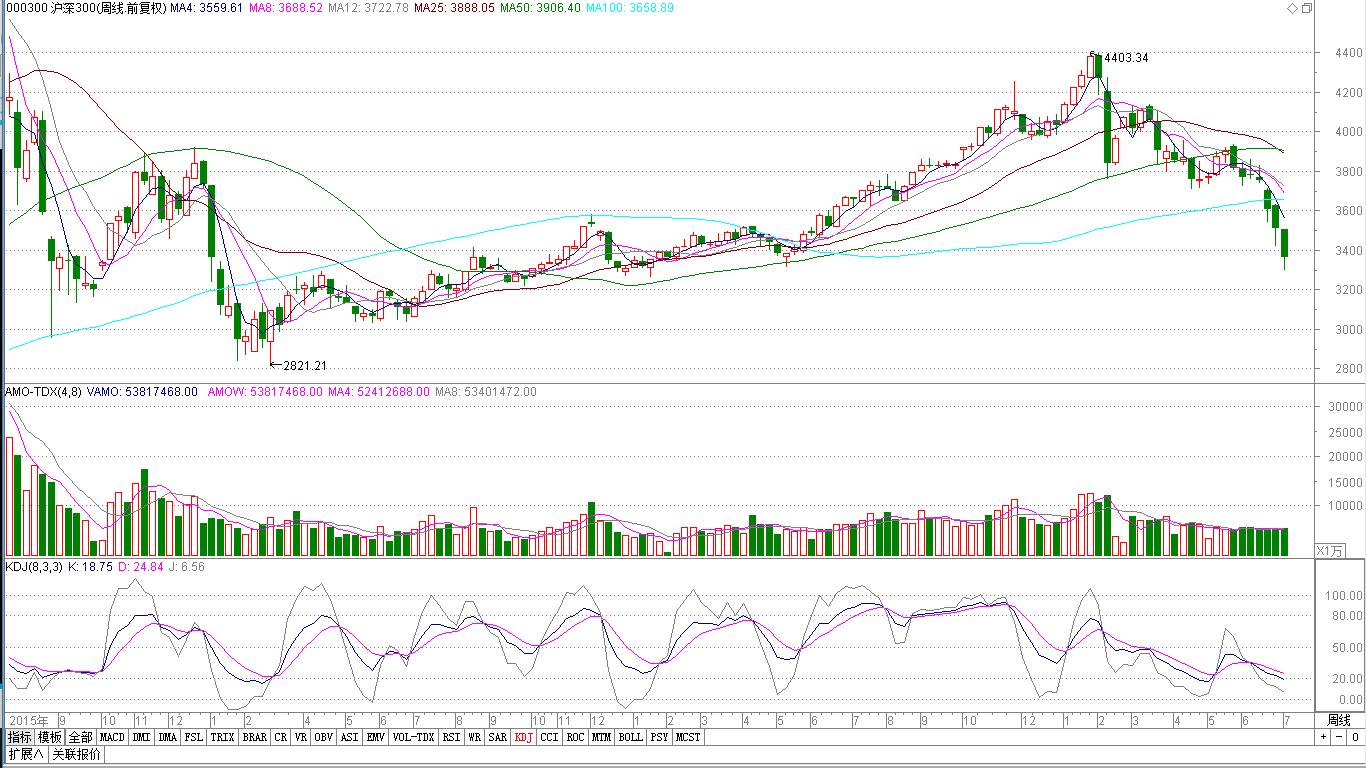Viewport: 1366px width, 768px height.
Task: Expand the 扩展∧ panel
Action: pyautogui.click(x=25, y=754)
